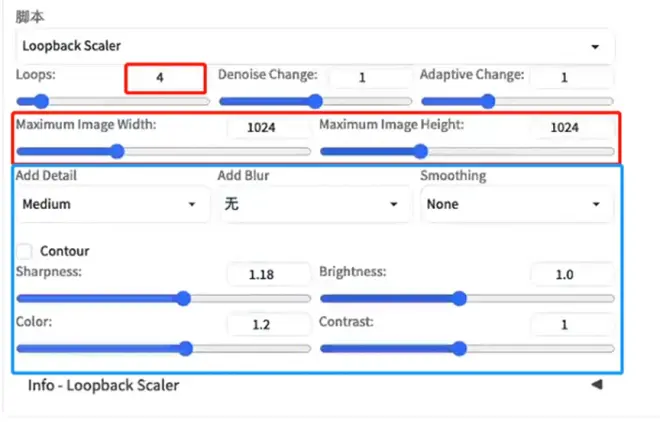
Task: Expand the Info - Loopback Scaler section
Action: pyautogui.click(x=315, y=385)
